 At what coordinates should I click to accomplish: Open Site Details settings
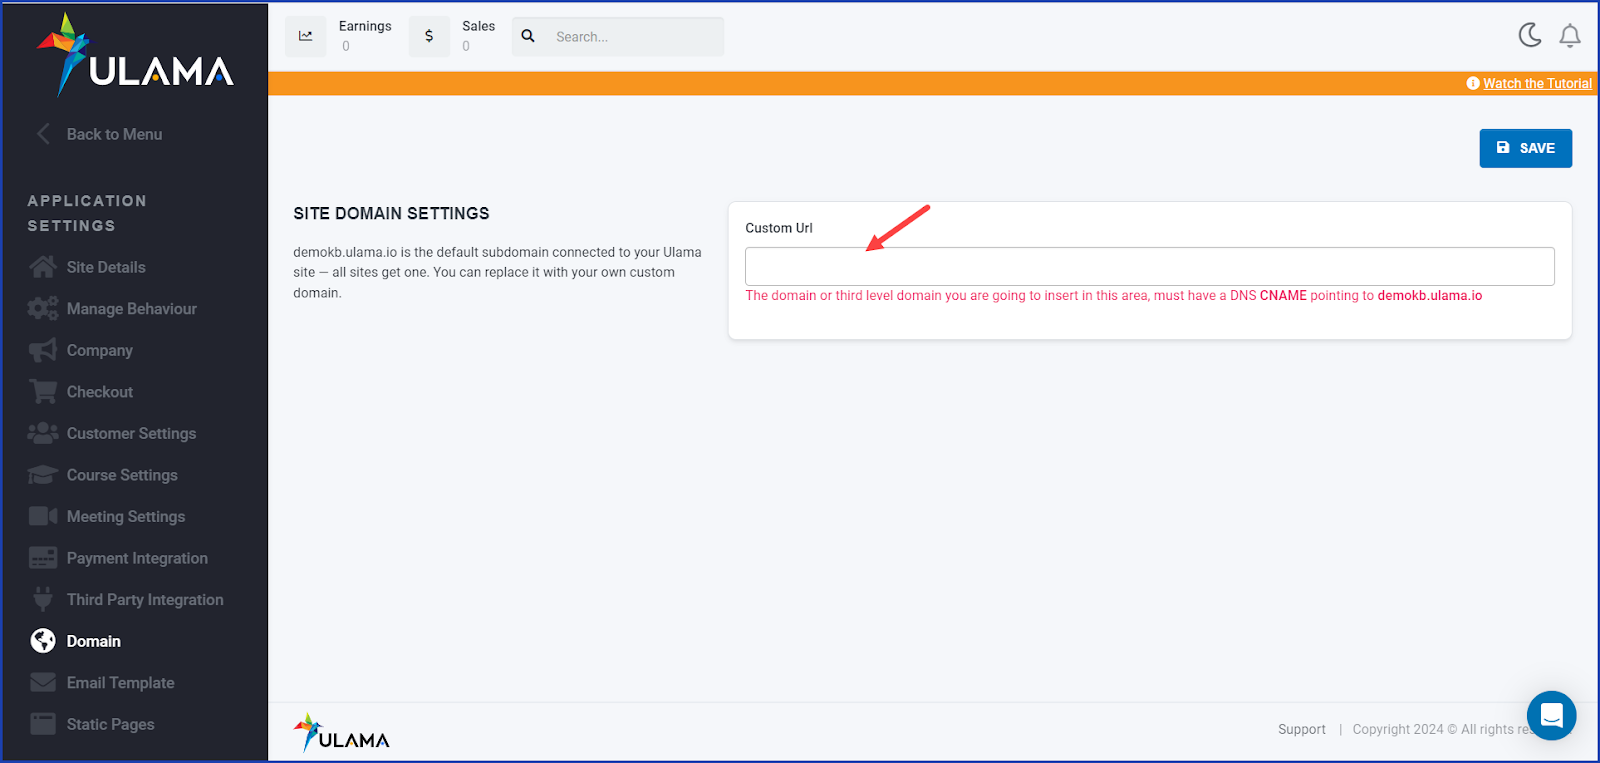click(x=106, y=267)
